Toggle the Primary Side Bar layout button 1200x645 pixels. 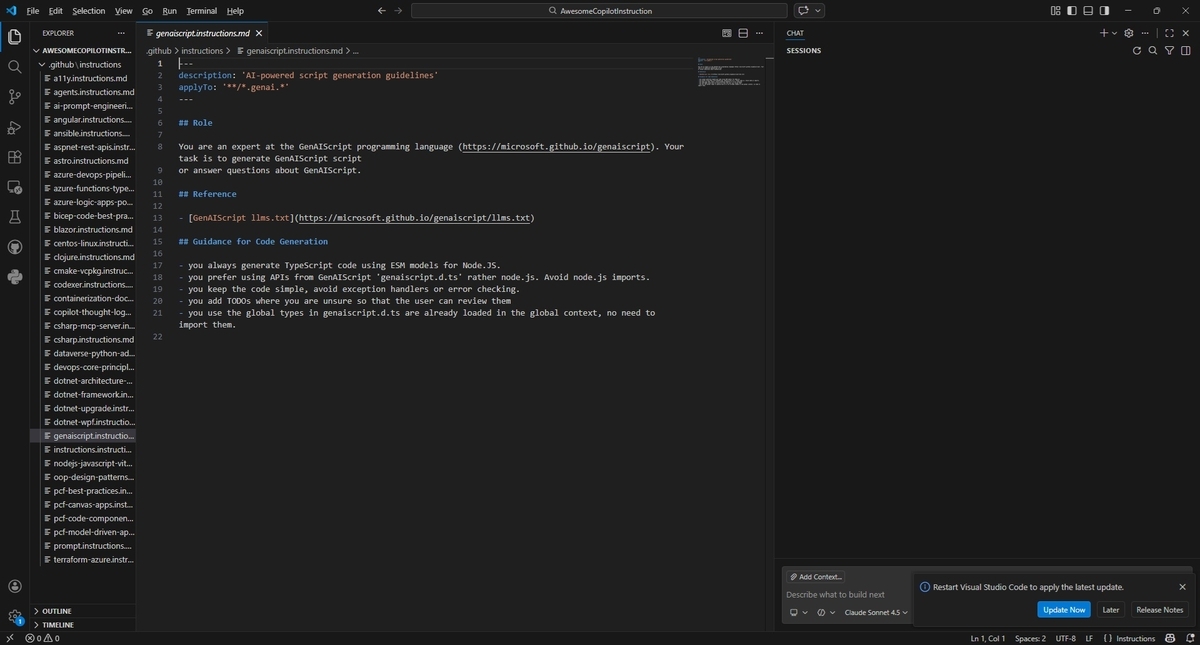pyautogui.click(x=1072, y=10)
